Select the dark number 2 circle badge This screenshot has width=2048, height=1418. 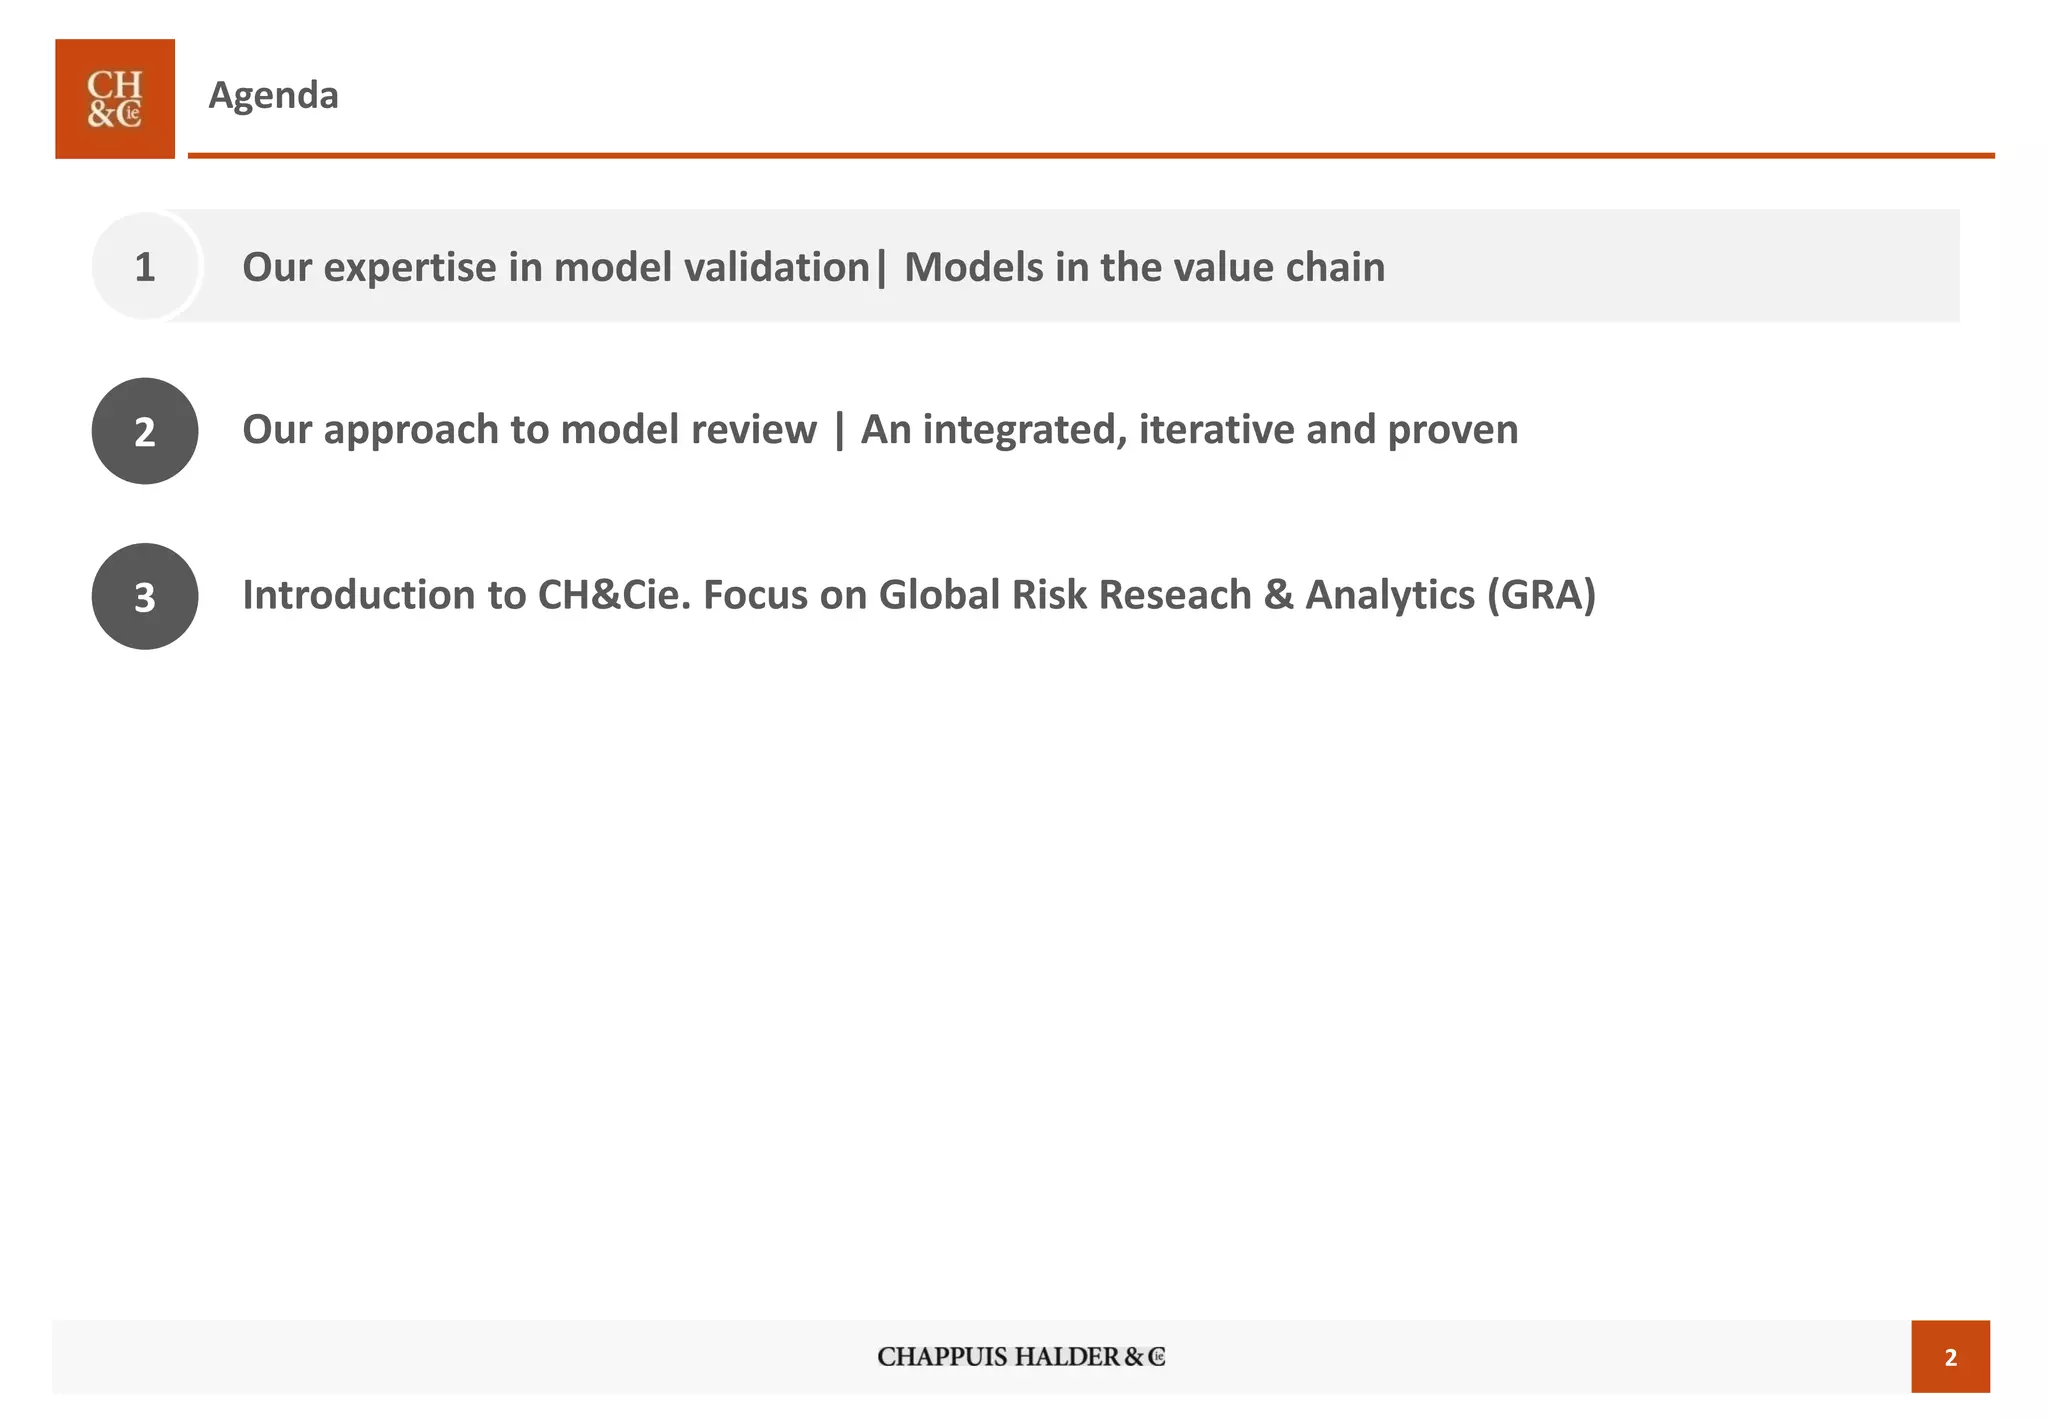[x=145, y=431]
